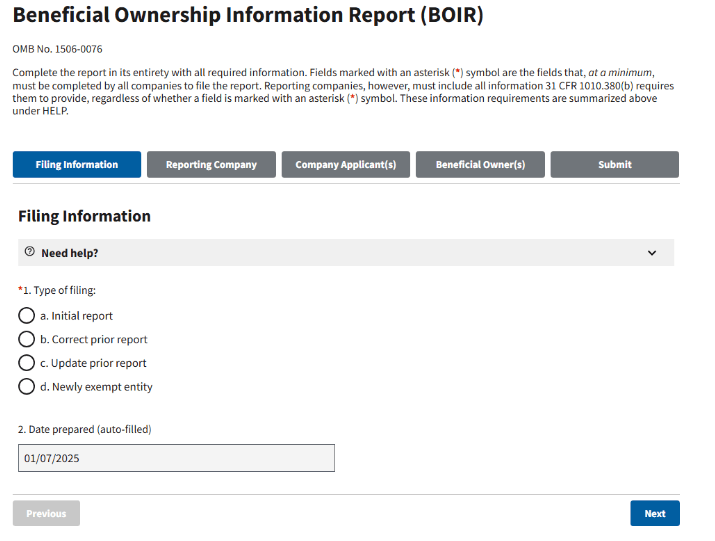
Task: Open the Submit tab
Action: point(614,165)
